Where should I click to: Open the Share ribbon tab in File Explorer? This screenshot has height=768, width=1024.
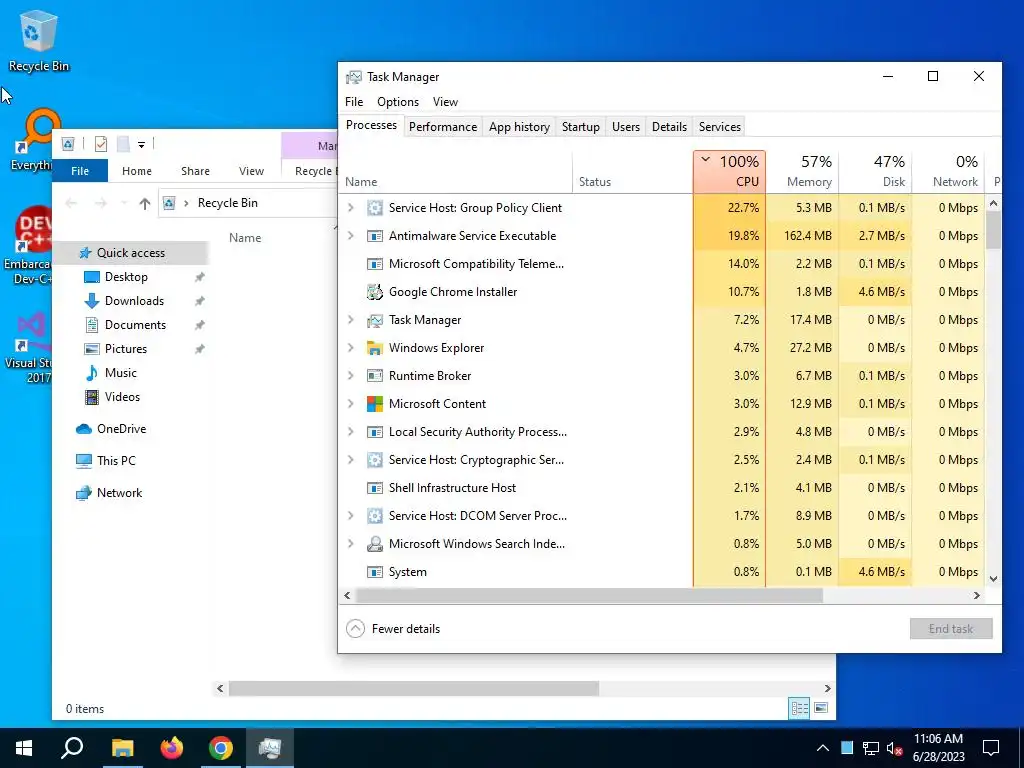195,171
